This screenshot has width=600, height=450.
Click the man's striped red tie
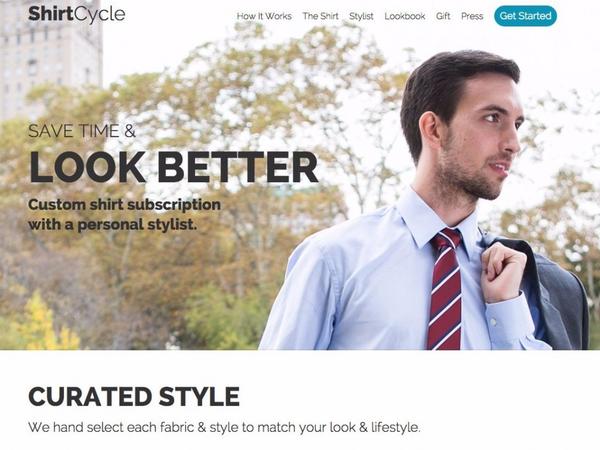[x=445, y=289]
